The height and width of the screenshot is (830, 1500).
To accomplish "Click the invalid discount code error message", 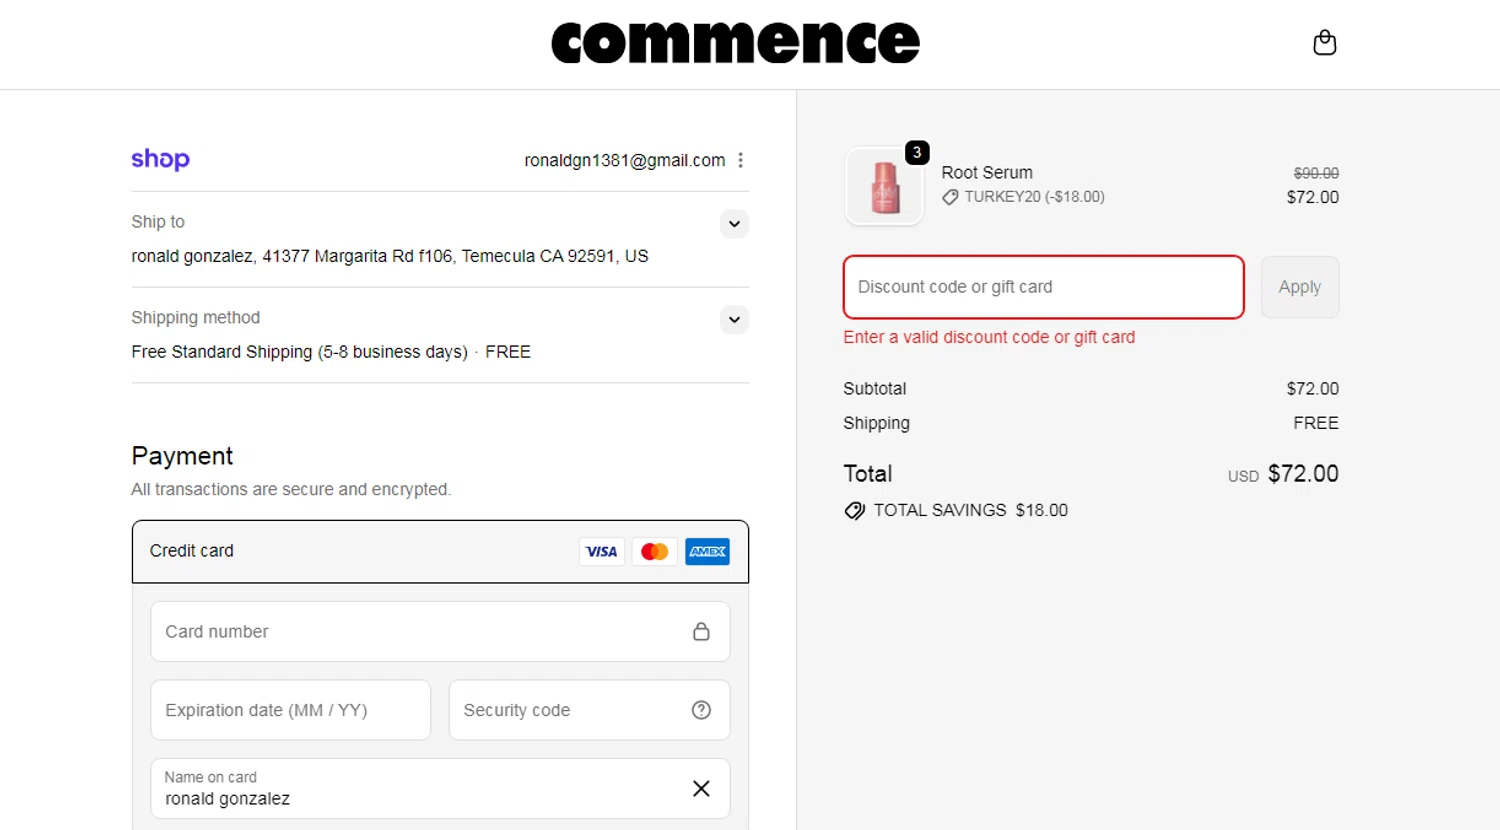I will click(989, 337).
